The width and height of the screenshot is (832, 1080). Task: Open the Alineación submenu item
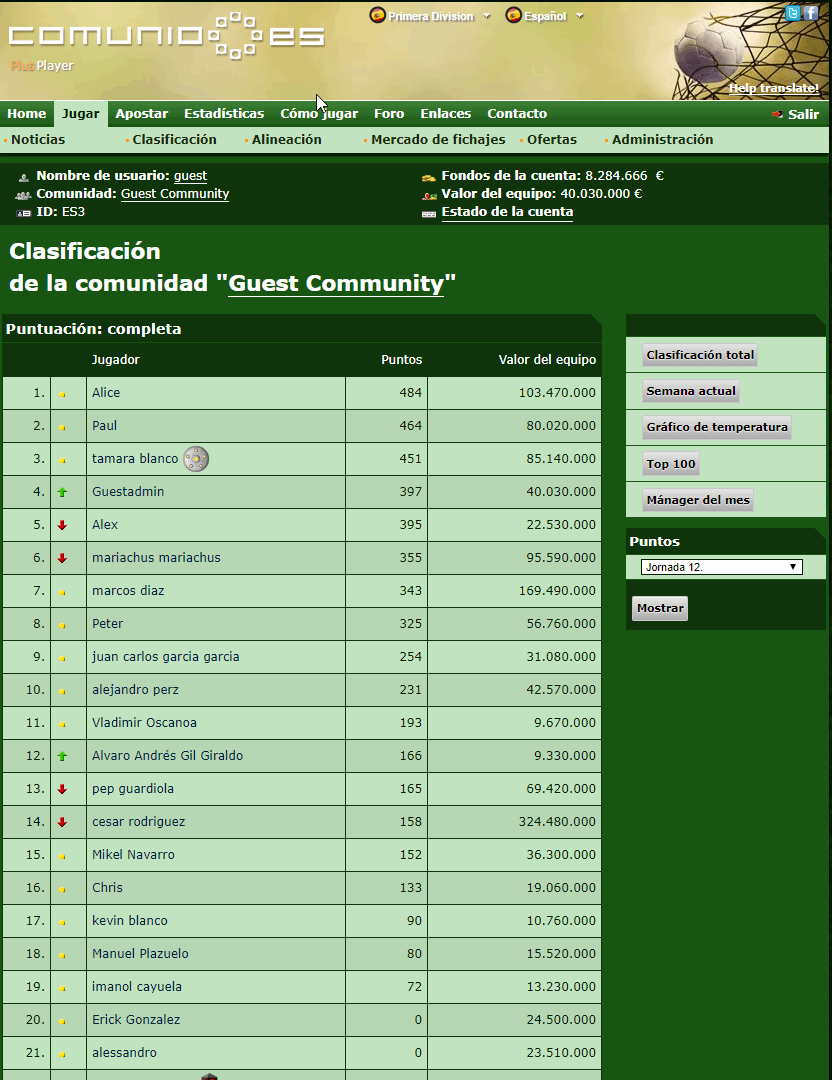pos(287,140)
